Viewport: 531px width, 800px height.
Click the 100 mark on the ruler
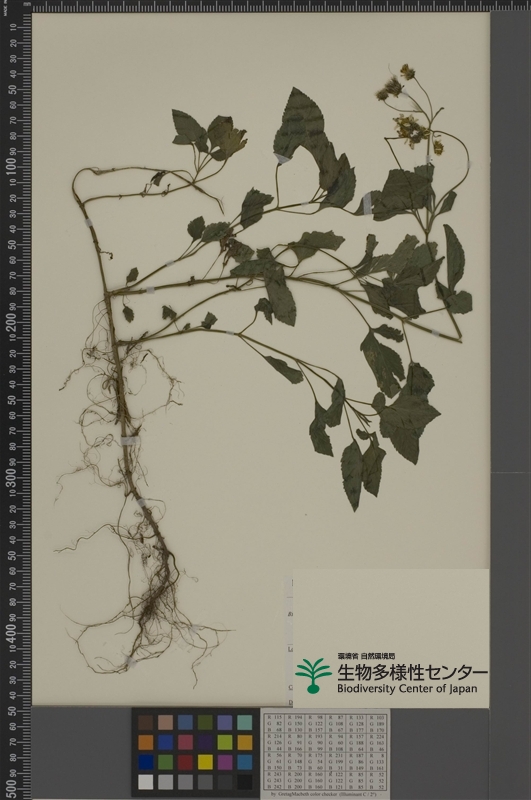13,168
